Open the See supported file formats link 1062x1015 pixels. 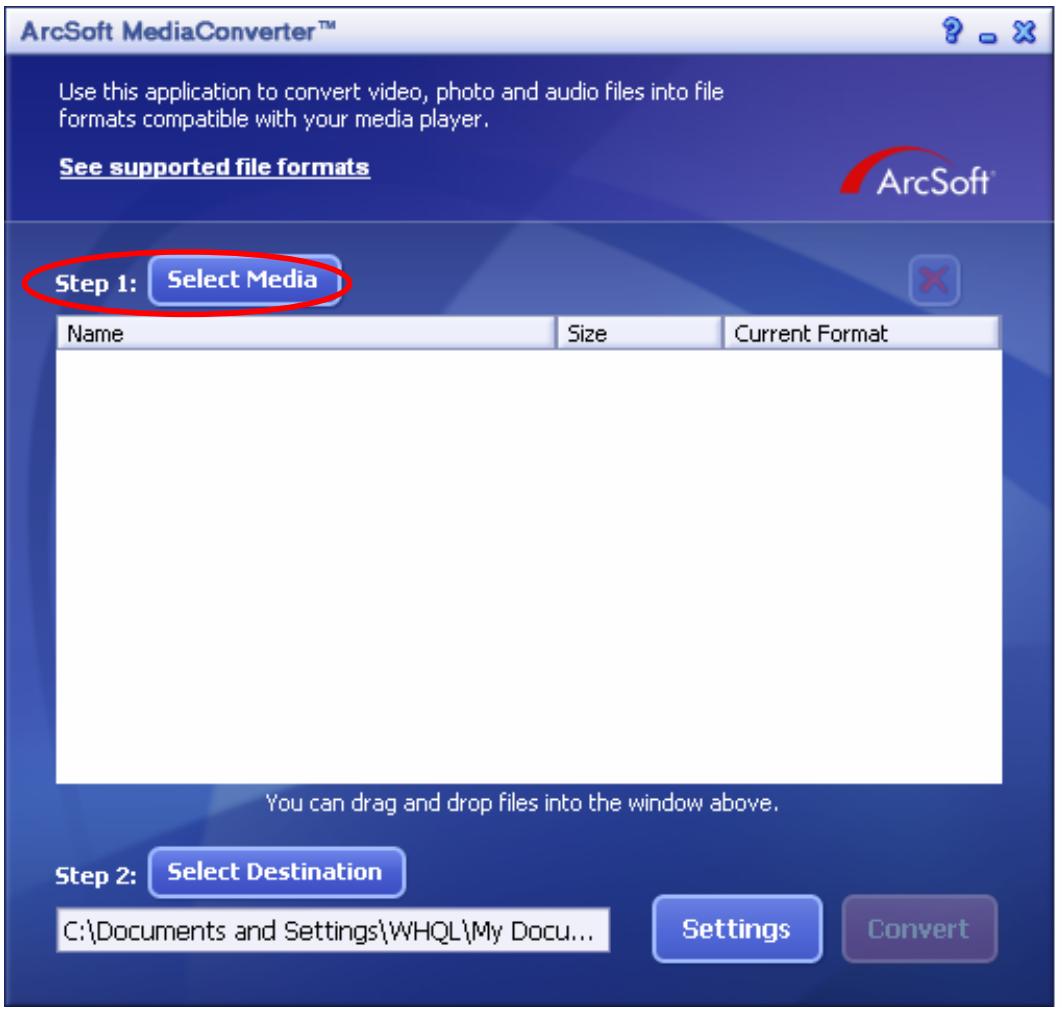214,167
